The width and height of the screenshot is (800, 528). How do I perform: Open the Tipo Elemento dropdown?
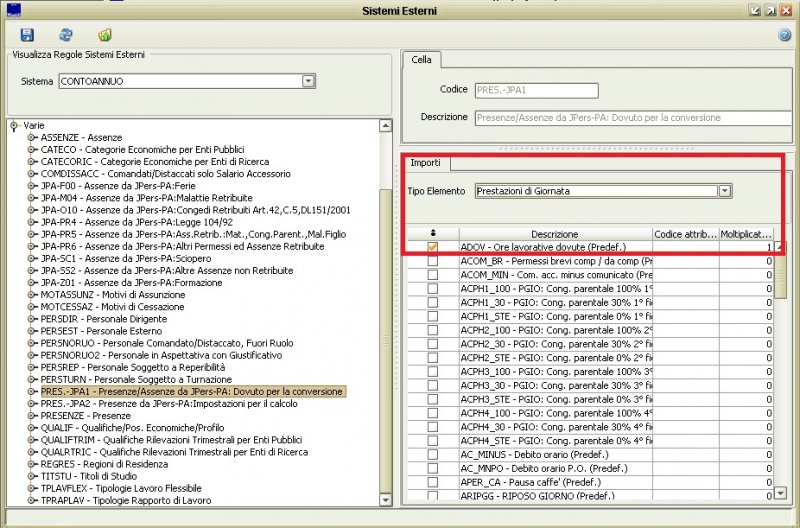click(725, 190)
